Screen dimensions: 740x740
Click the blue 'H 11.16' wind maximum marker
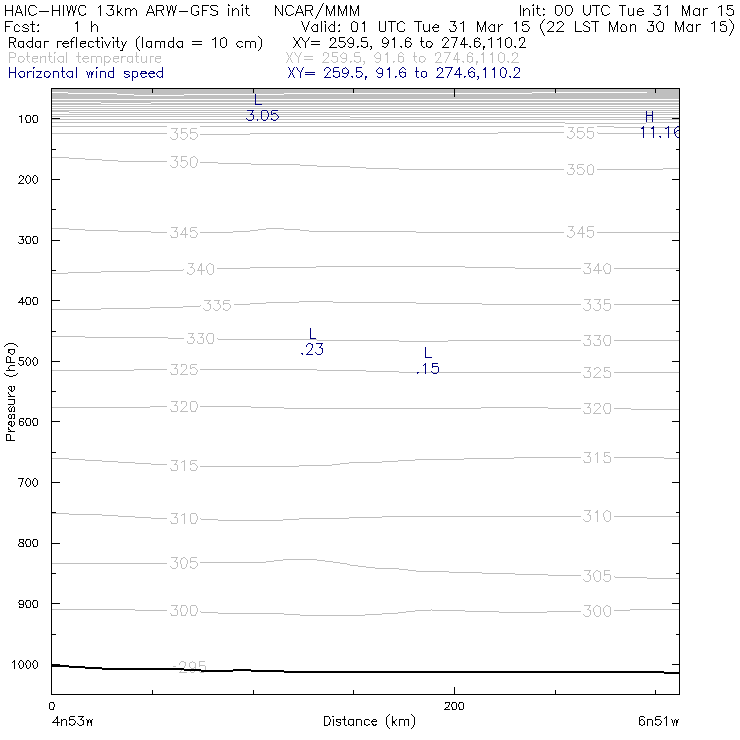pos(659,125)
